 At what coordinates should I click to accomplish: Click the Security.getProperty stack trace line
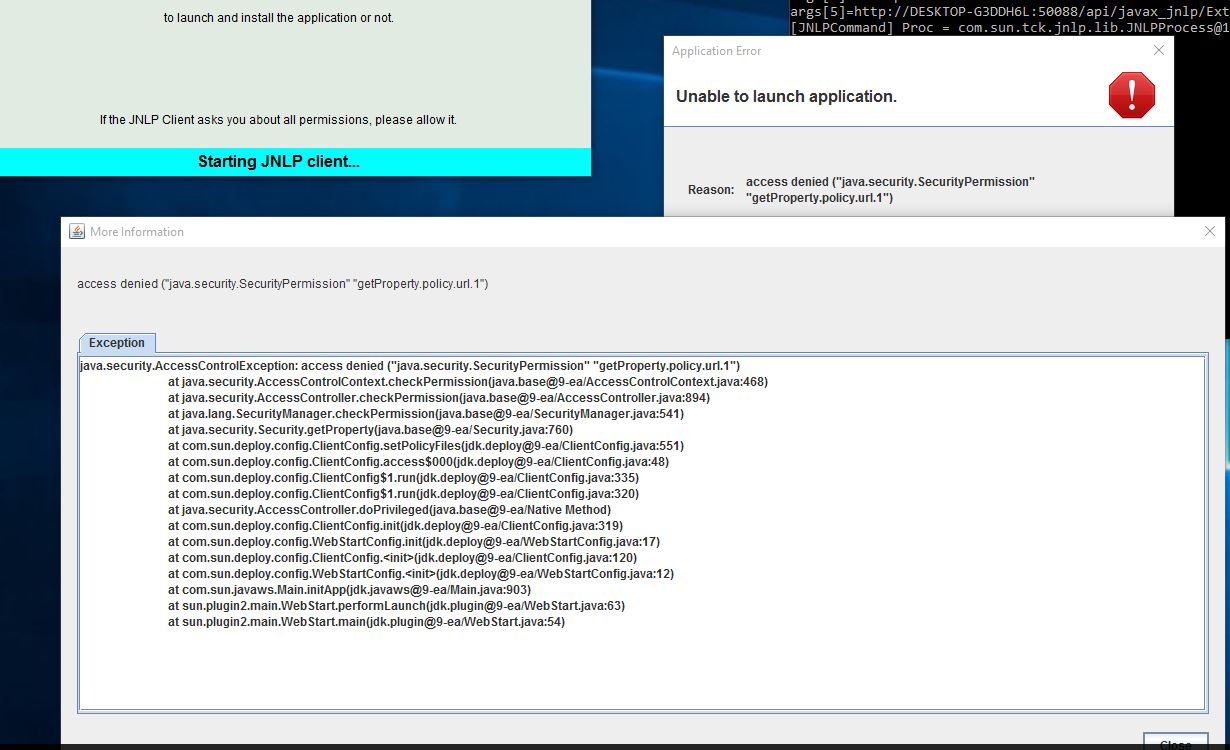coord(370,430)
